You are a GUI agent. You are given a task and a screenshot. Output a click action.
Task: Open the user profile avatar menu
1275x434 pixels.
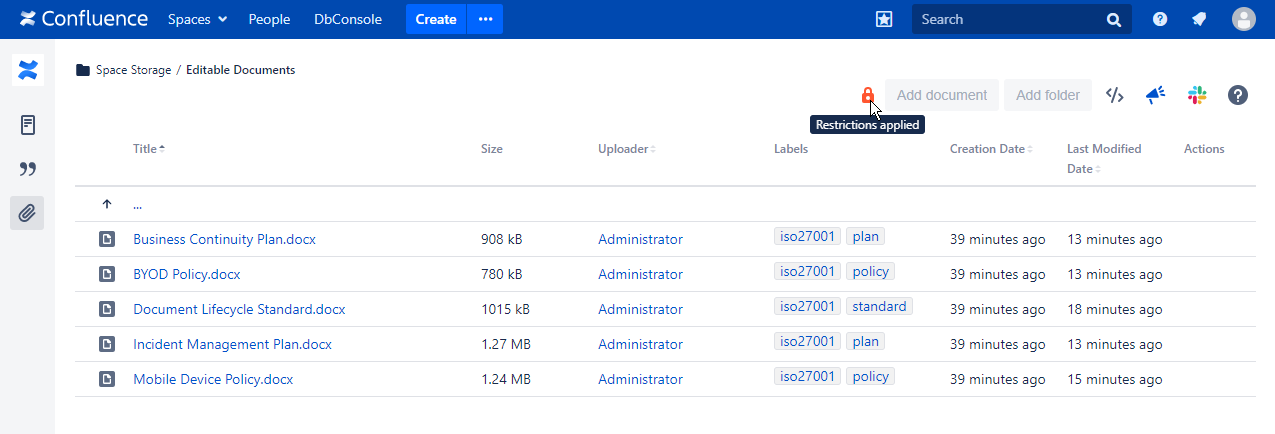tap(1243, 19)
